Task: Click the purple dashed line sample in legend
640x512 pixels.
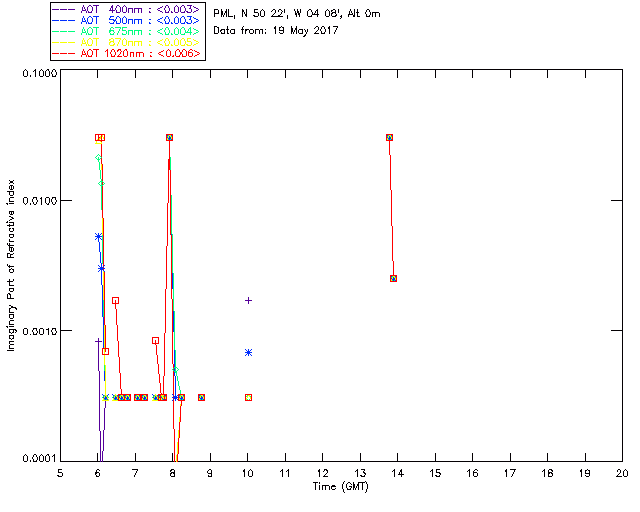Action: [64, 9]
